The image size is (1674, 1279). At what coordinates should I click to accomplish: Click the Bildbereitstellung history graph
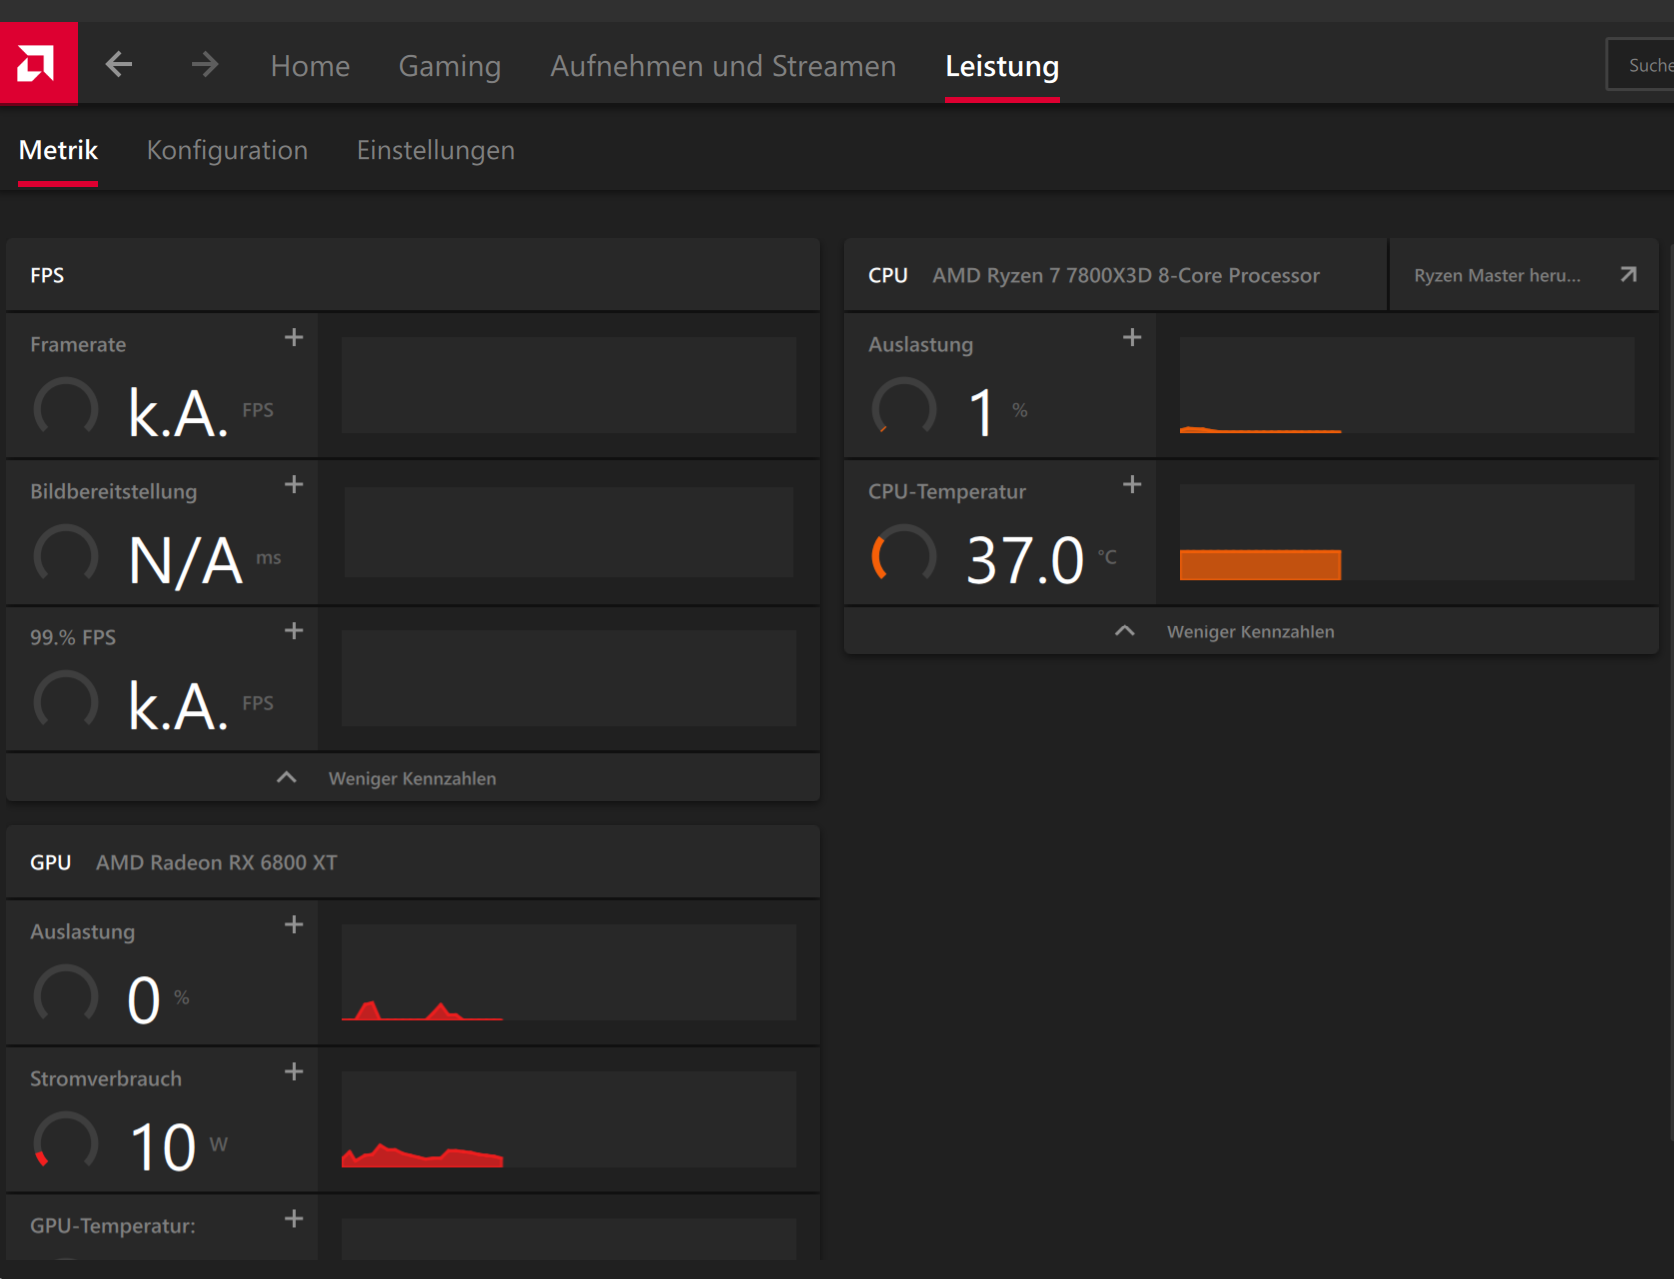click(x=569, y=532)
